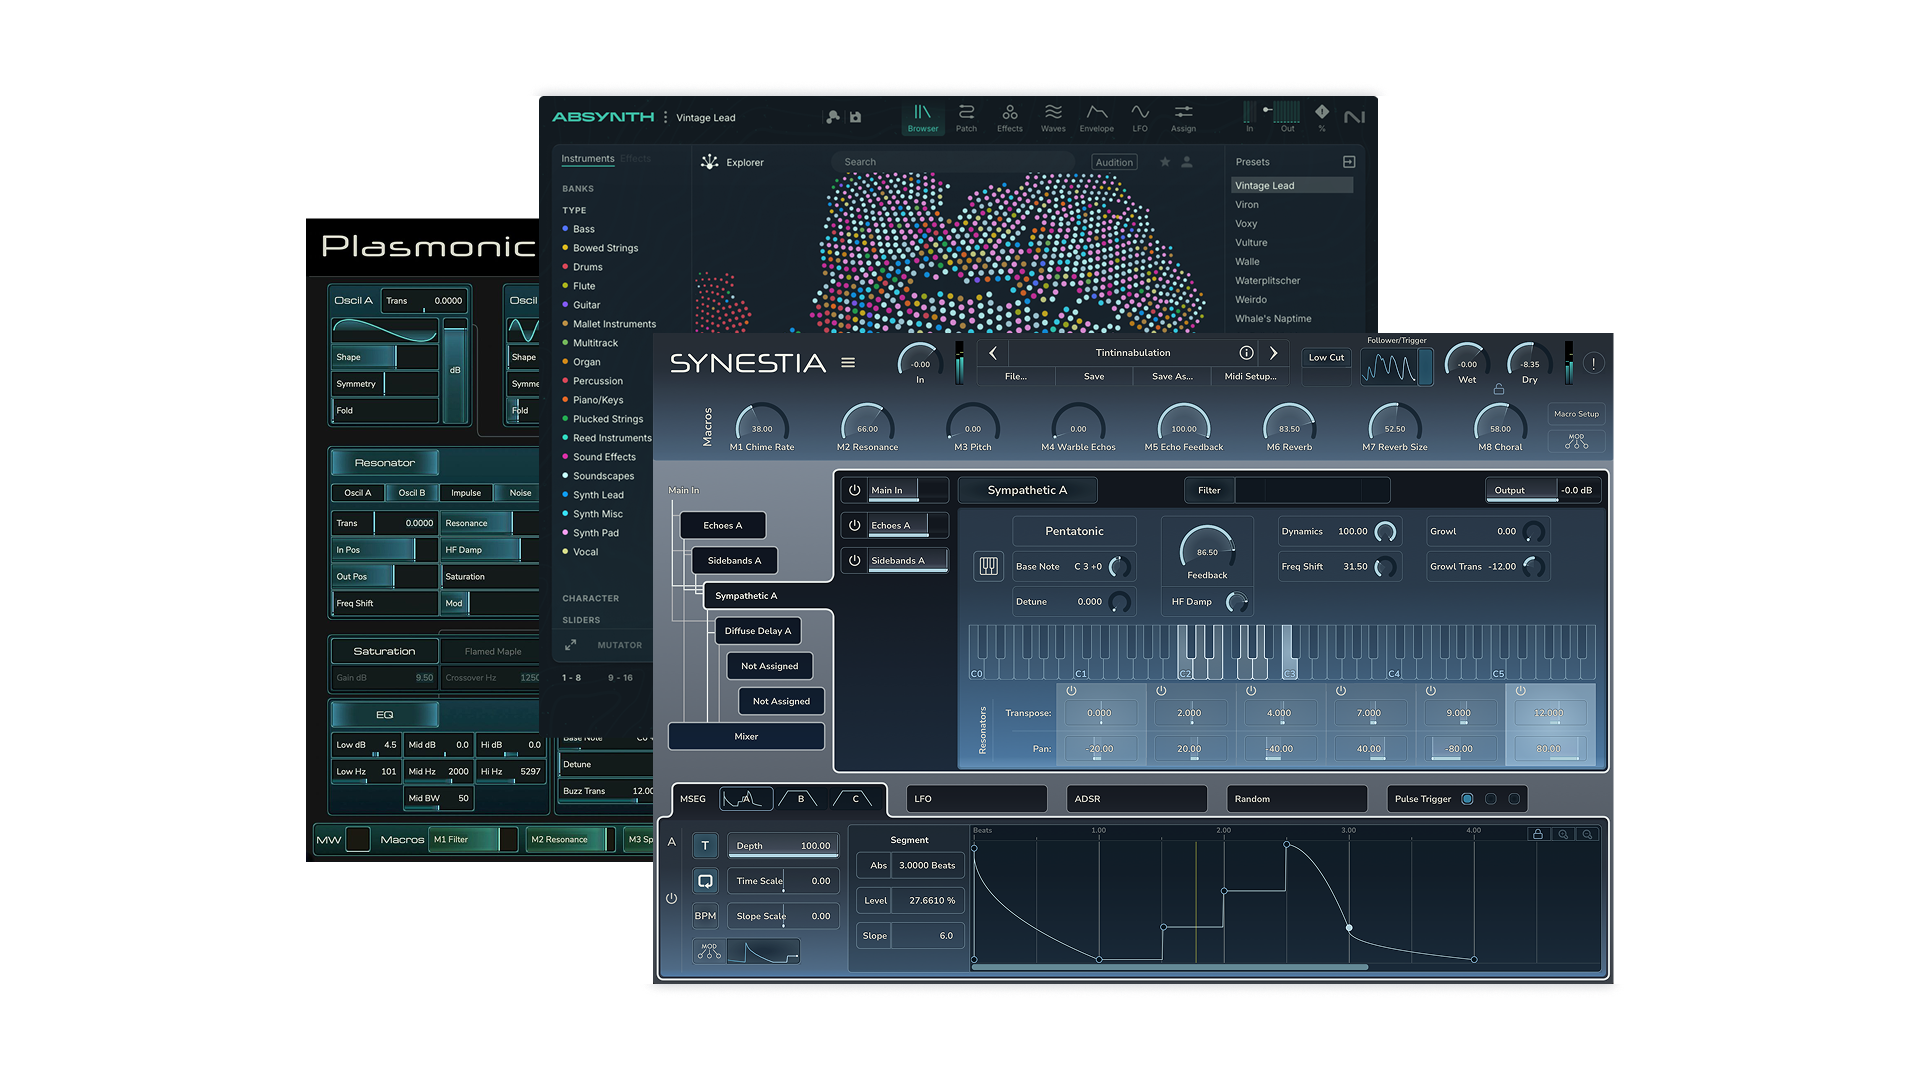Go to previous Synestia preset arrow
The height and width of the screenshot is (1080, 1920).
(993, 353)
